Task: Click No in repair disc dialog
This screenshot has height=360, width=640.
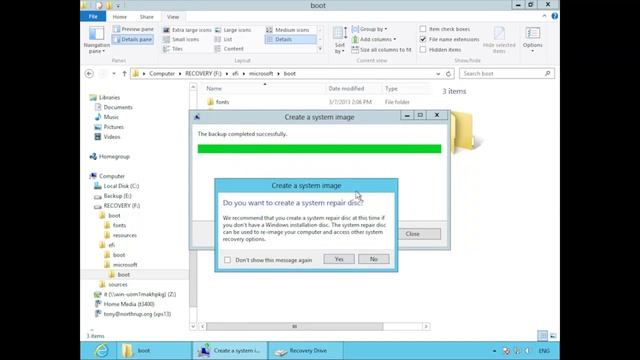Action: (373, 259)
